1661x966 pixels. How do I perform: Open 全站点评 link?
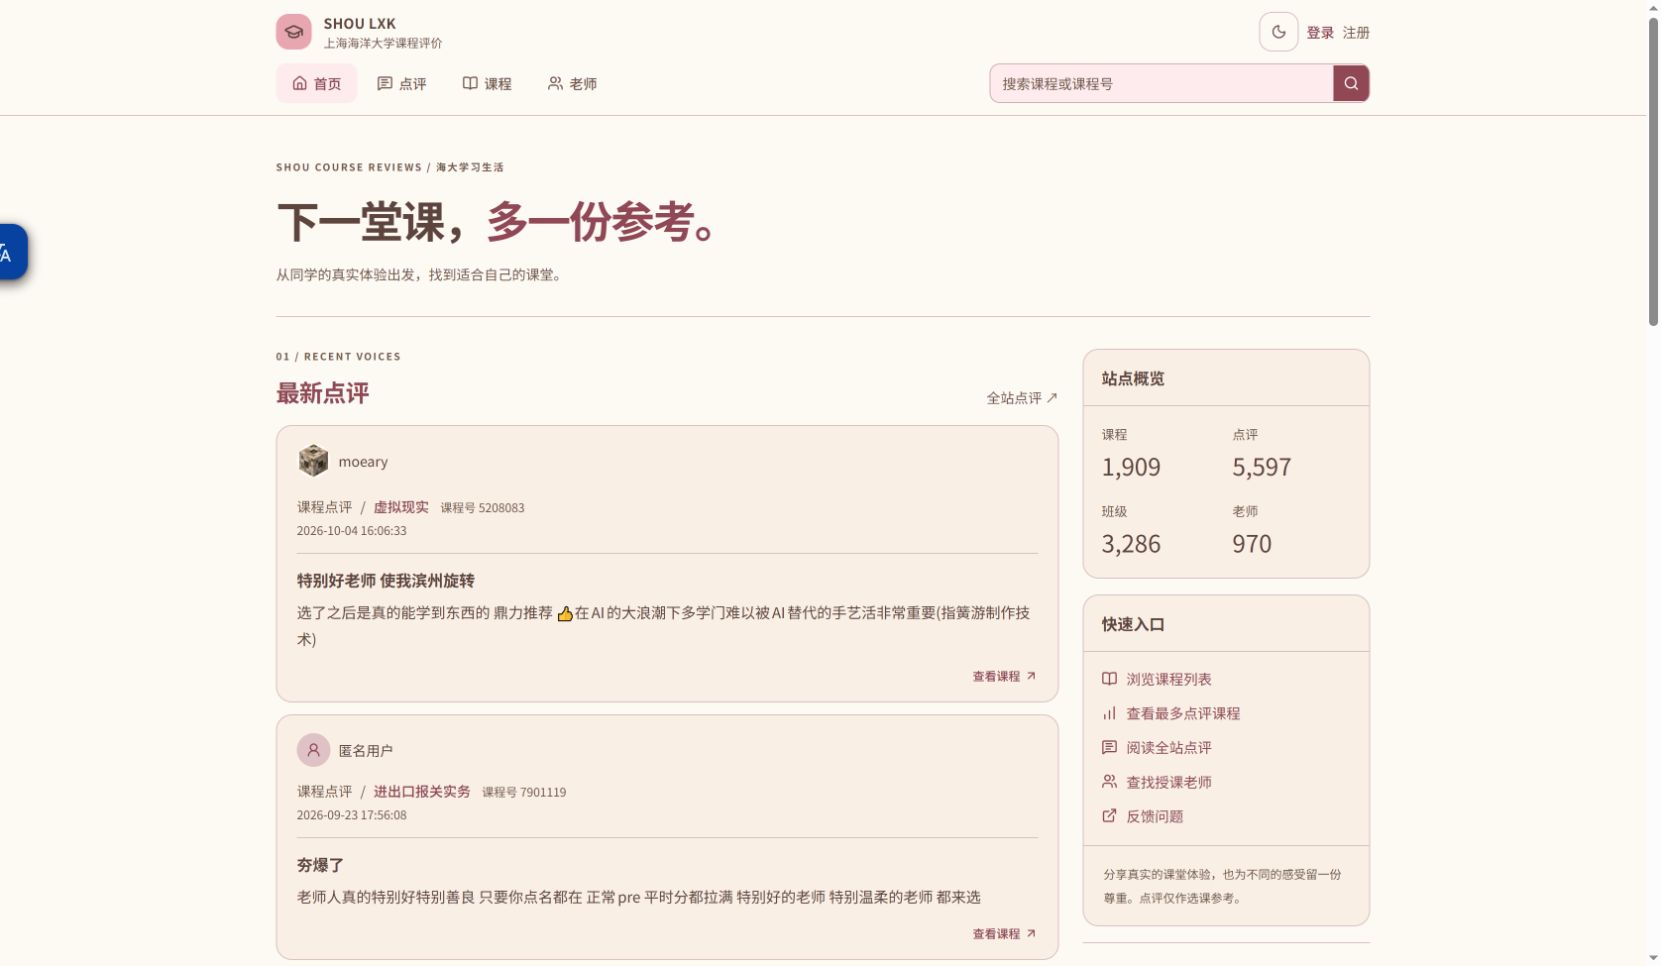1022,398
